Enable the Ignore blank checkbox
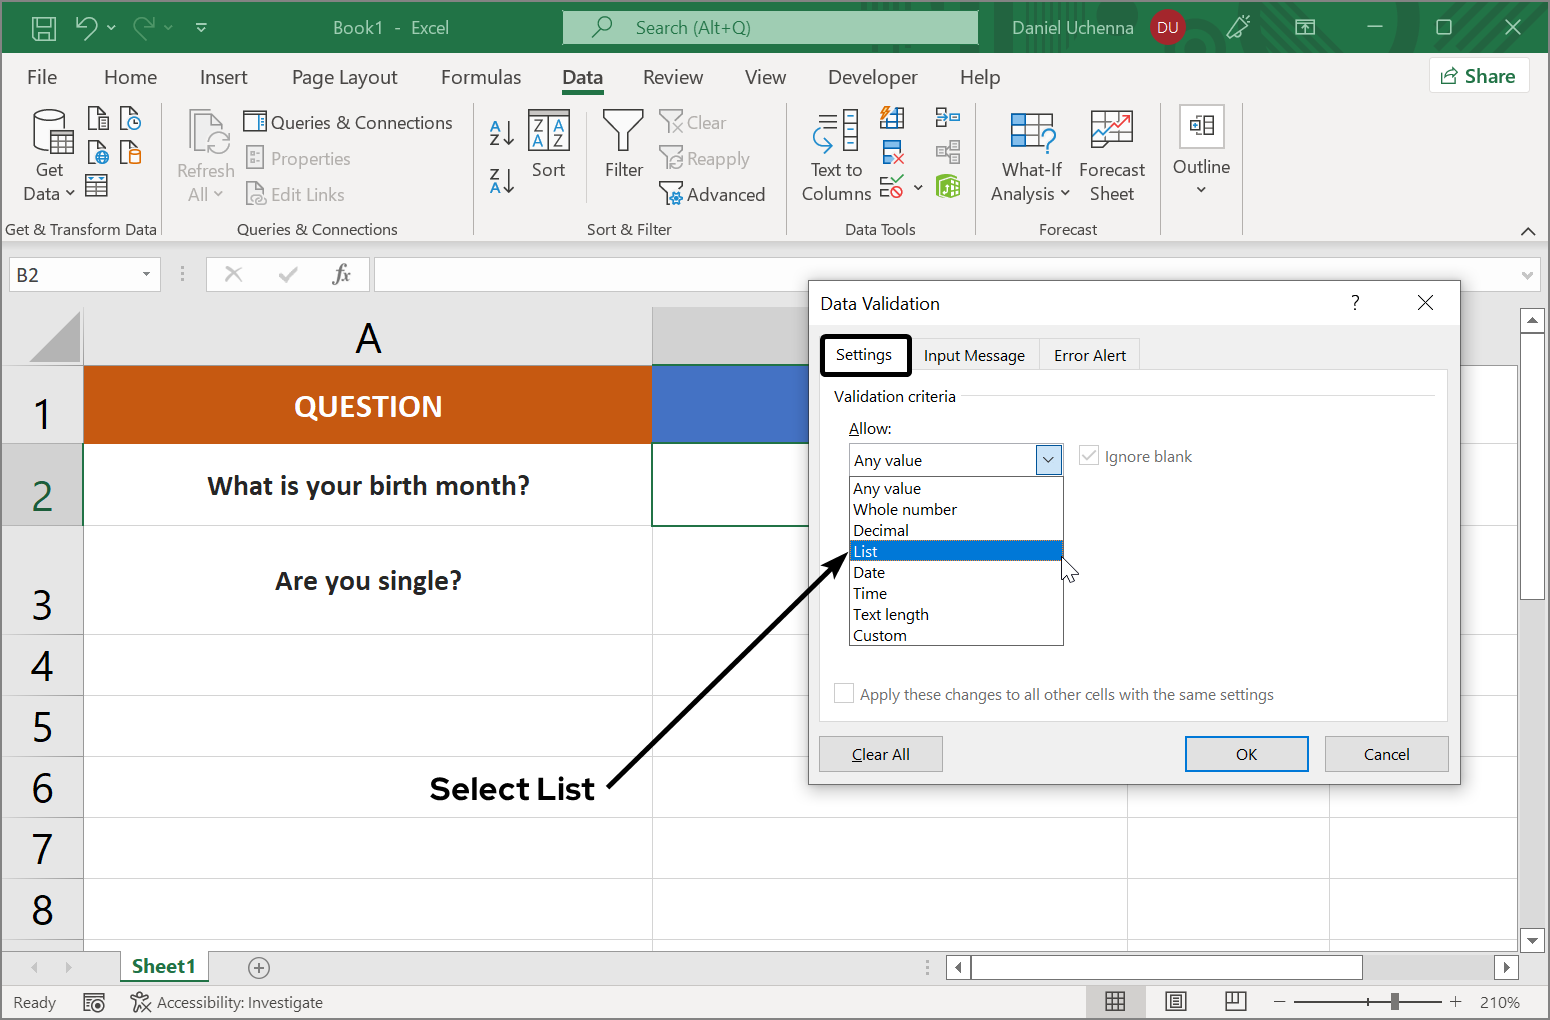This screenshot has height=1020, width=1550. [x=1088, y=455]
